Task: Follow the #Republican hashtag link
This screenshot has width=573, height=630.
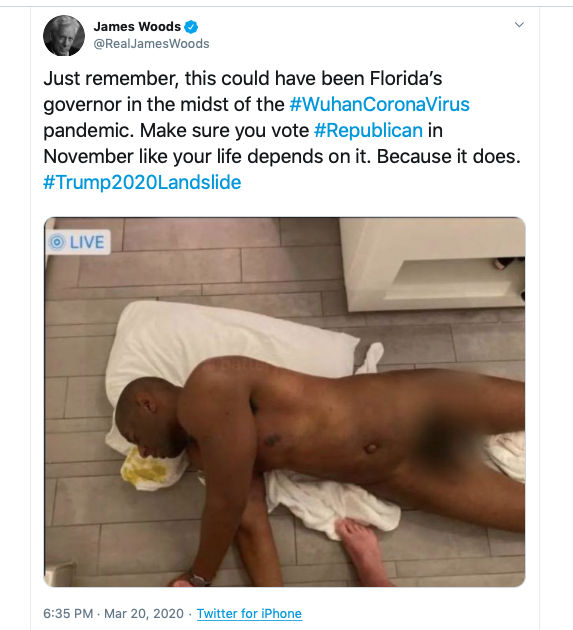Action: tap(368, 131)
